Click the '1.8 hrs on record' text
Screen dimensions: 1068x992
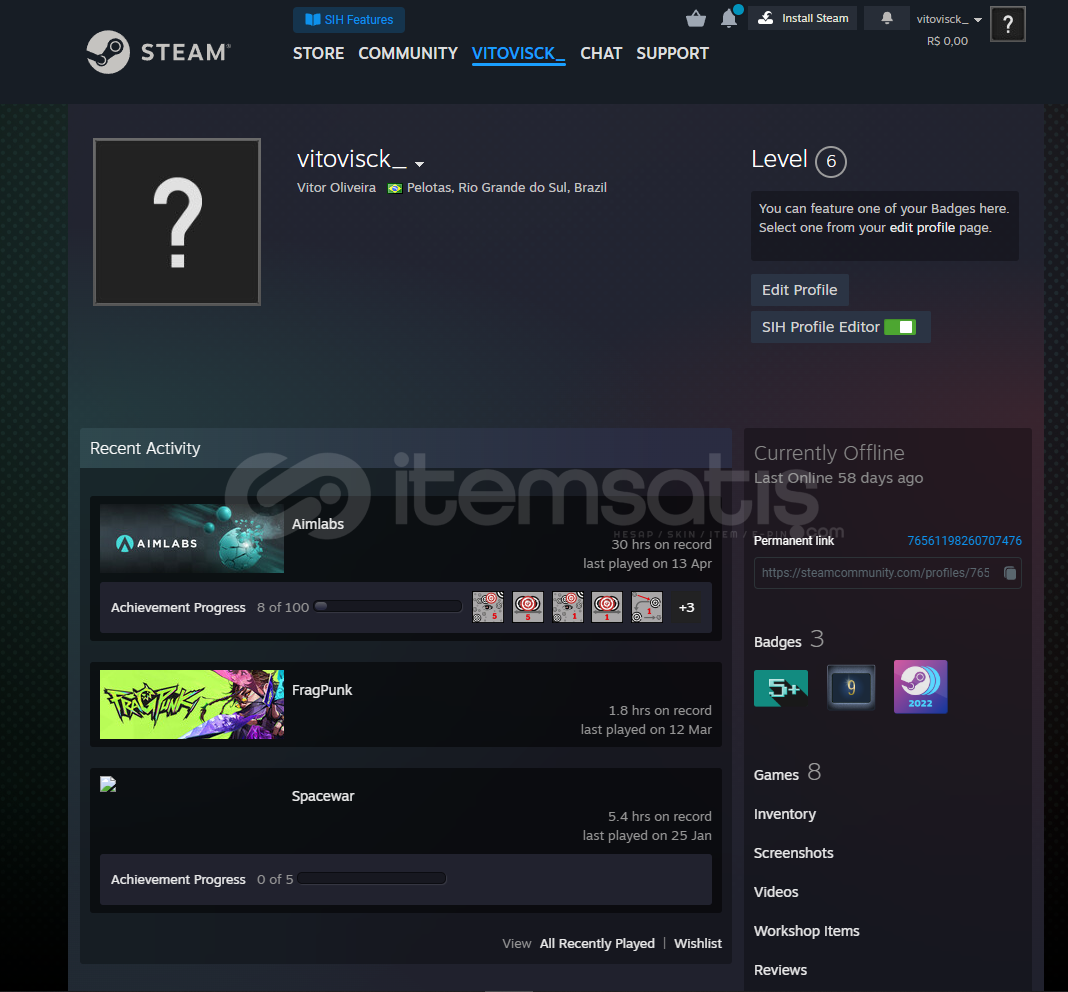[x=660, y=711]
